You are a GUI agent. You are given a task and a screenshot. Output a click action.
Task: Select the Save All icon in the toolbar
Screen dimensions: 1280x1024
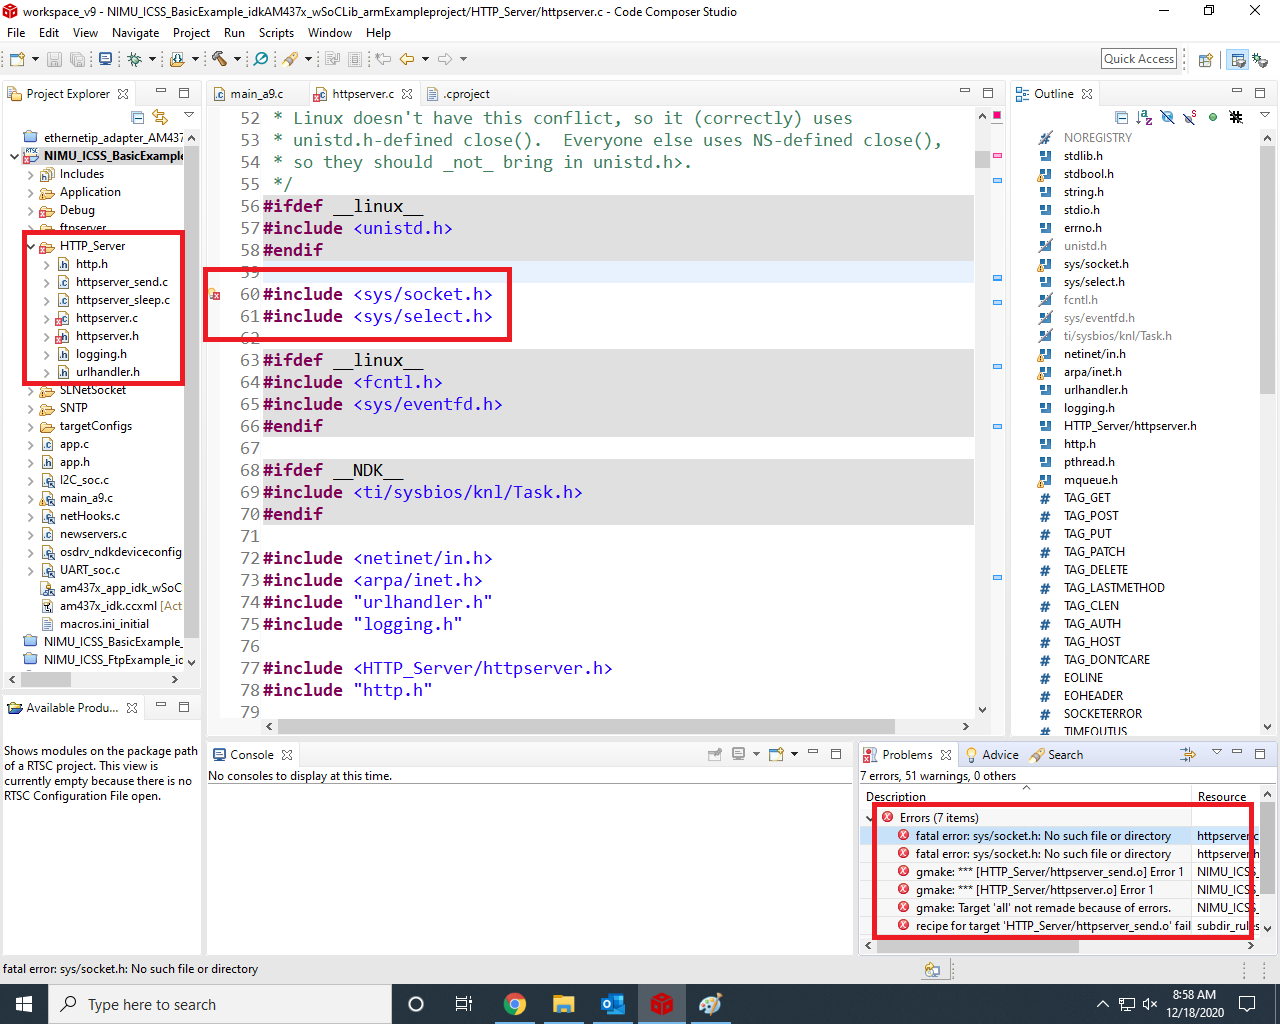(x=77, y=59)
